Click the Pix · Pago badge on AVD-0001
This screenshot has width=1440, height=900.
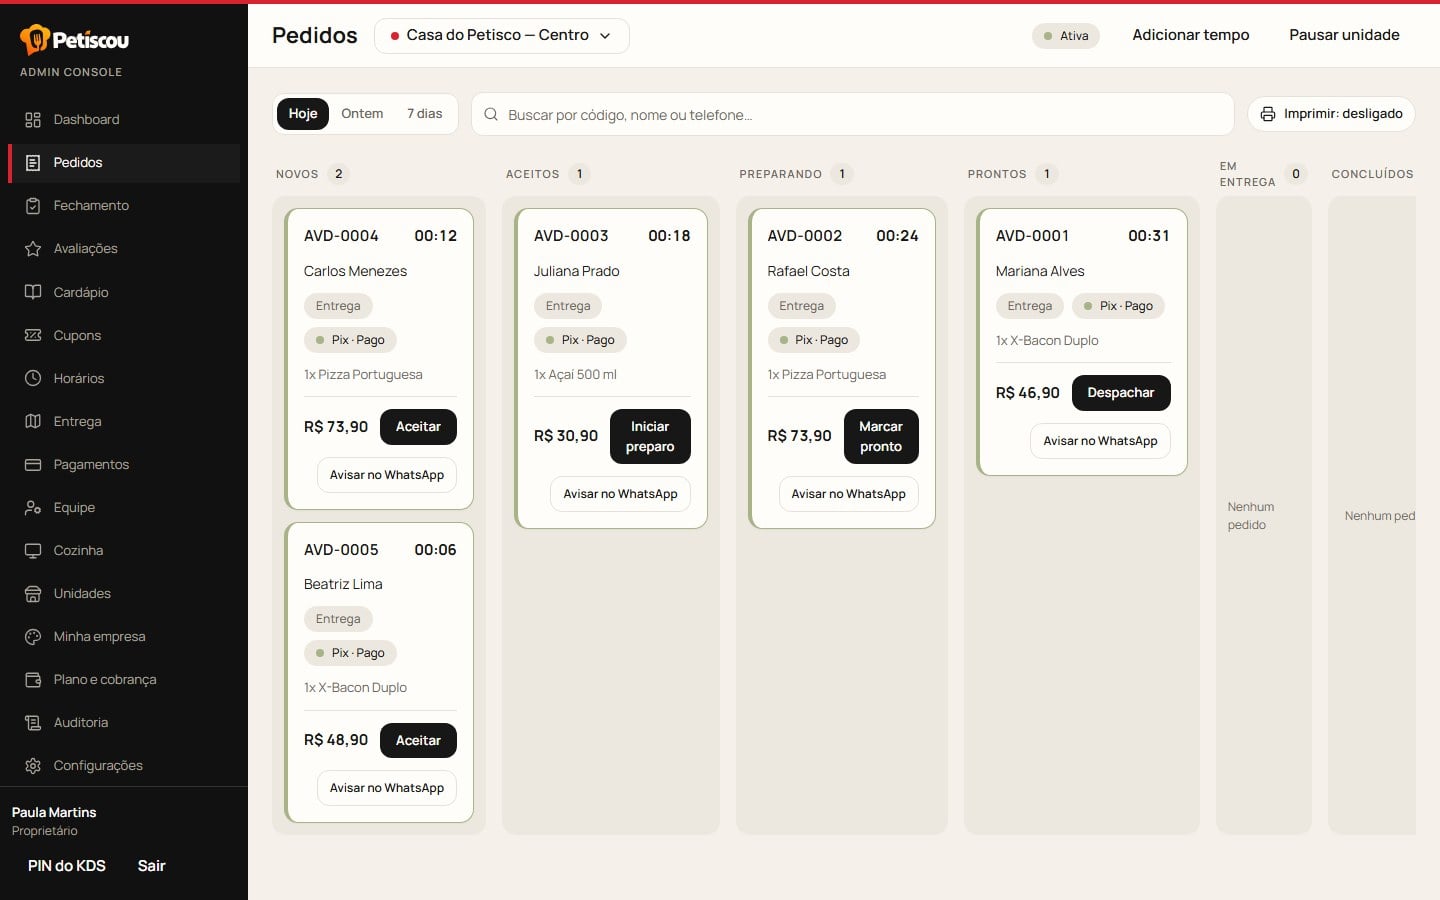[1118, 306]
